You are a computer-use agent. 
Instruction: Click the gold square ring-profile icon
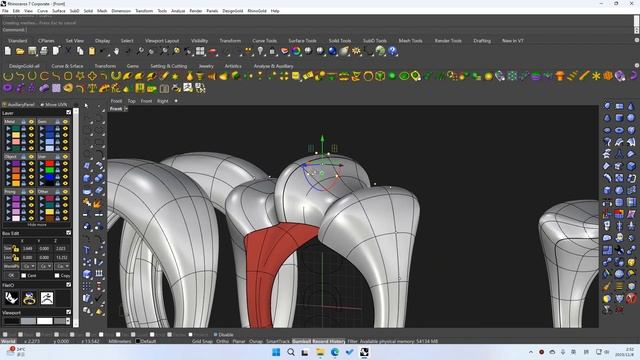coord(68,76)
